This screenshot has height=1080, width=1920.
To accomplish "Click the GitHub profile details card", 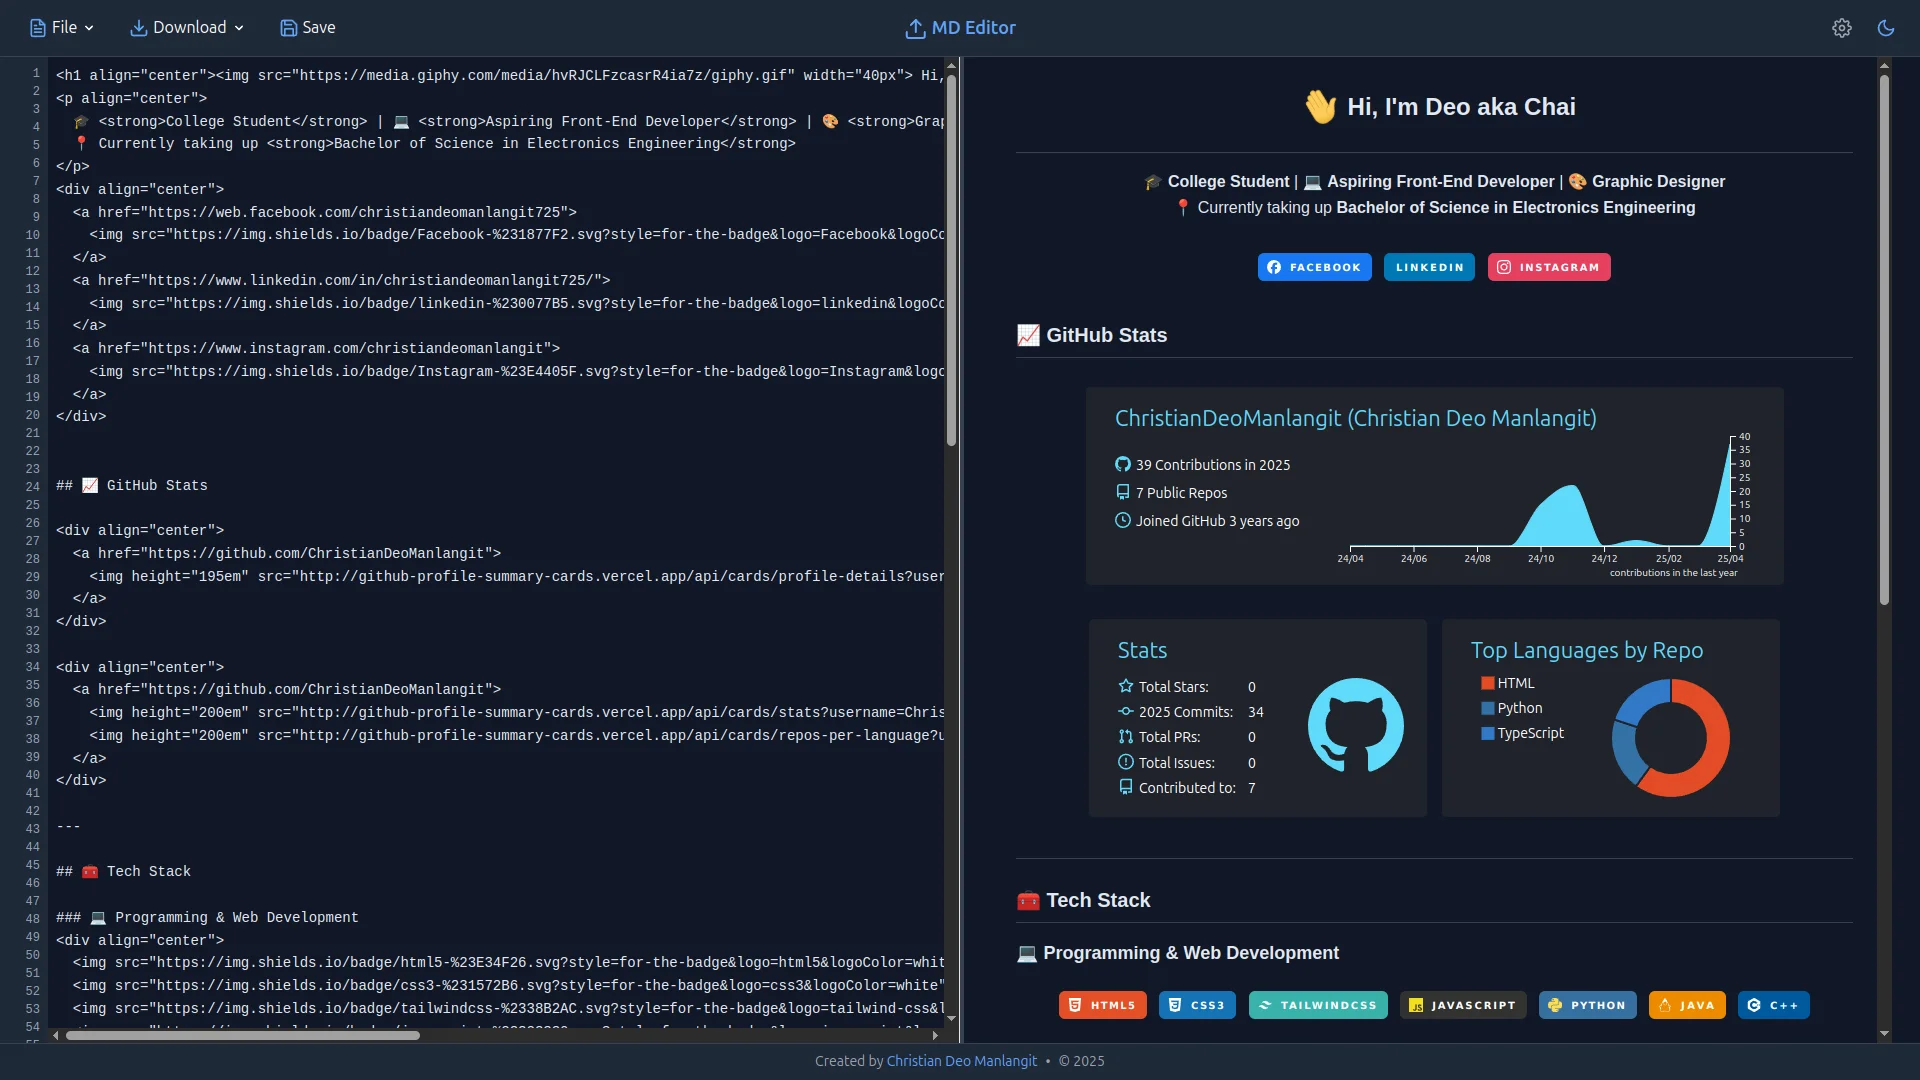I will click(1434, 486).
